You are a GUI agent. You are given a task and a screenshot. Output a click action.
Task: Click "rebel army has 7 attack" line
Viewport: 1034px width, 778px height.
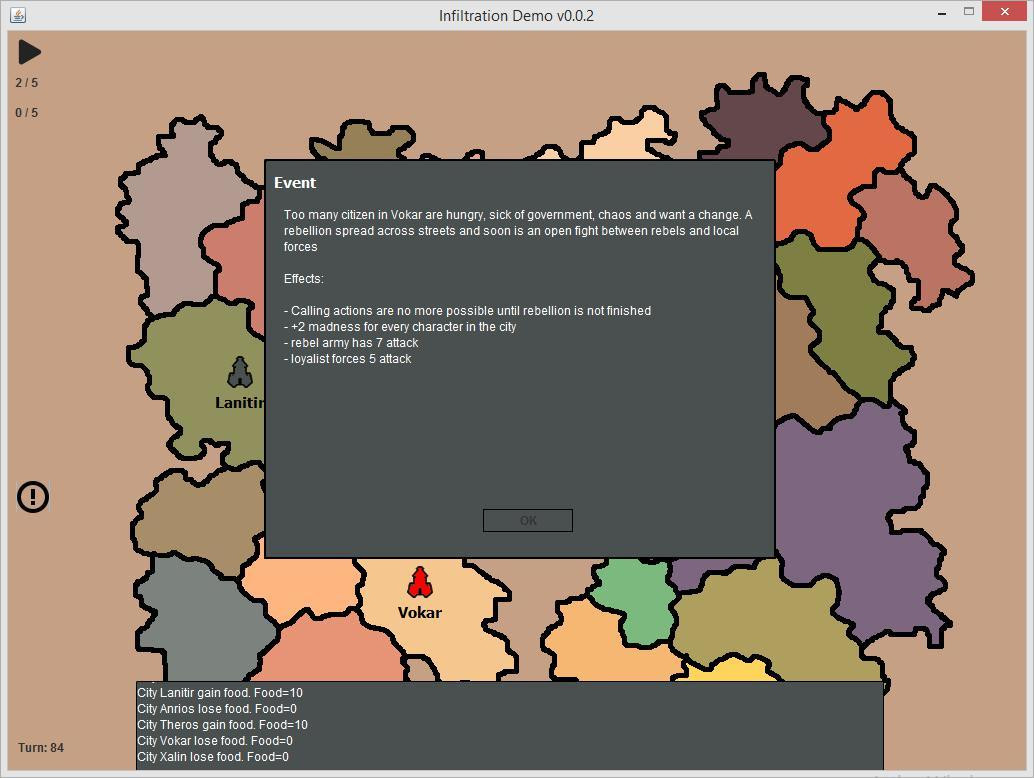[351, 343]
